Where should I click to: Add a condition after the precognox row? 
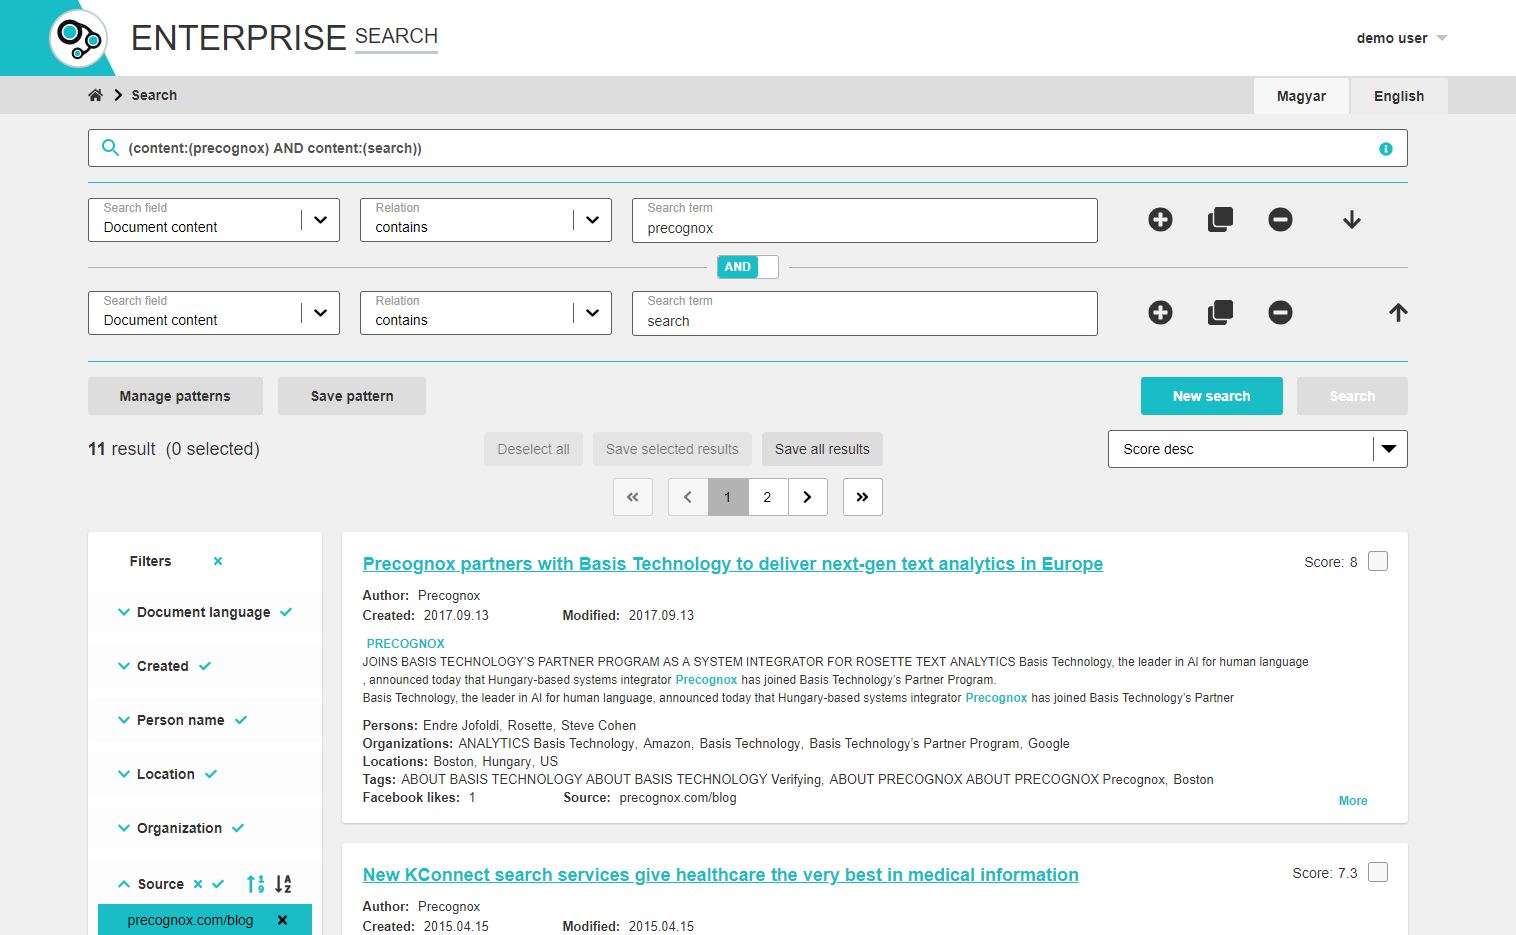point(1160,220)
